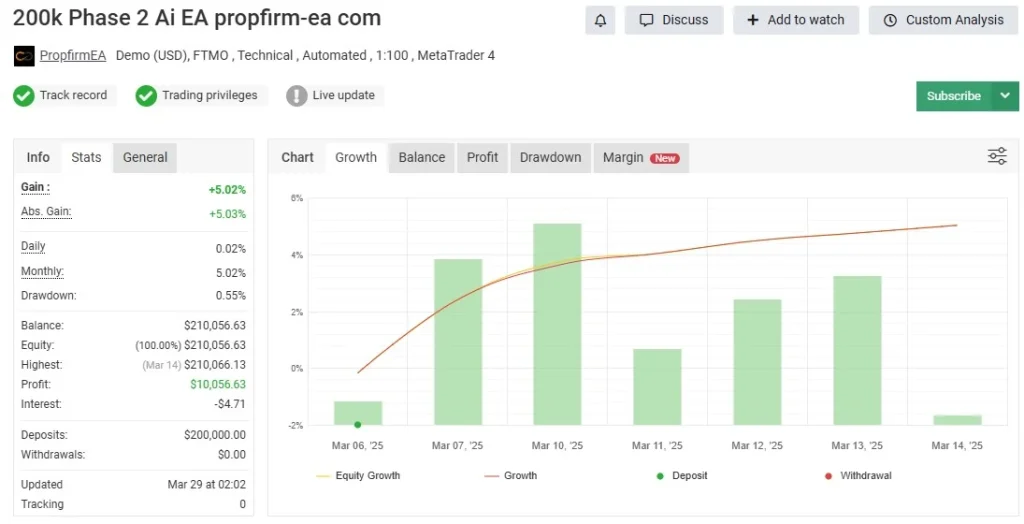Click the notification bell icon

[x=600, y=20]
